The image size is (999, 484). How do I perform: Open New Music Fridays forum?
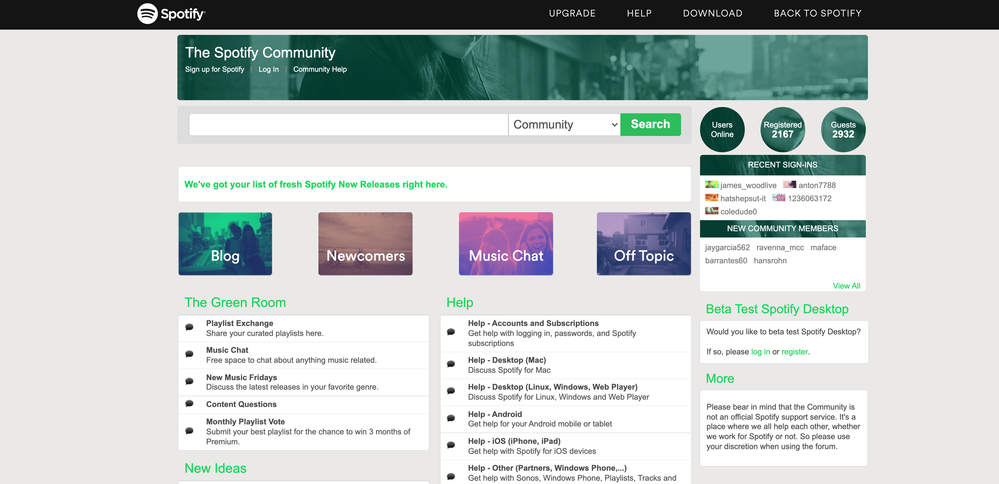241,378
